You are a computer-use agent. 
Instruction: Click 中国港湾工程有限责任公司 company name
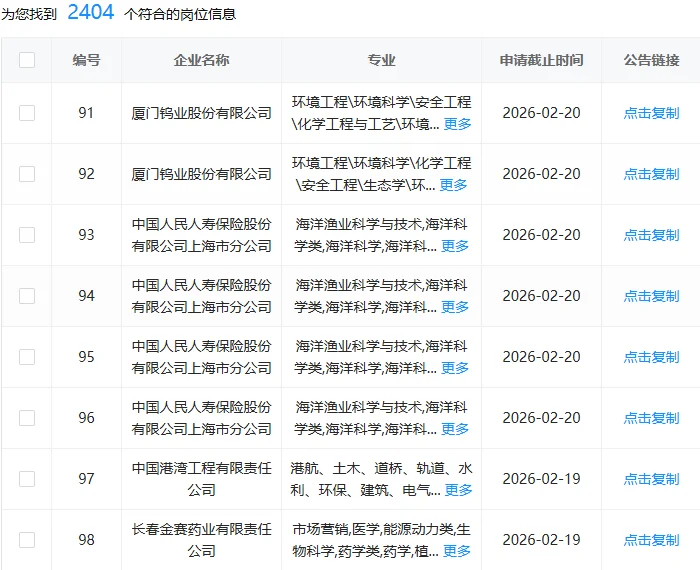(x=201, y=479)
